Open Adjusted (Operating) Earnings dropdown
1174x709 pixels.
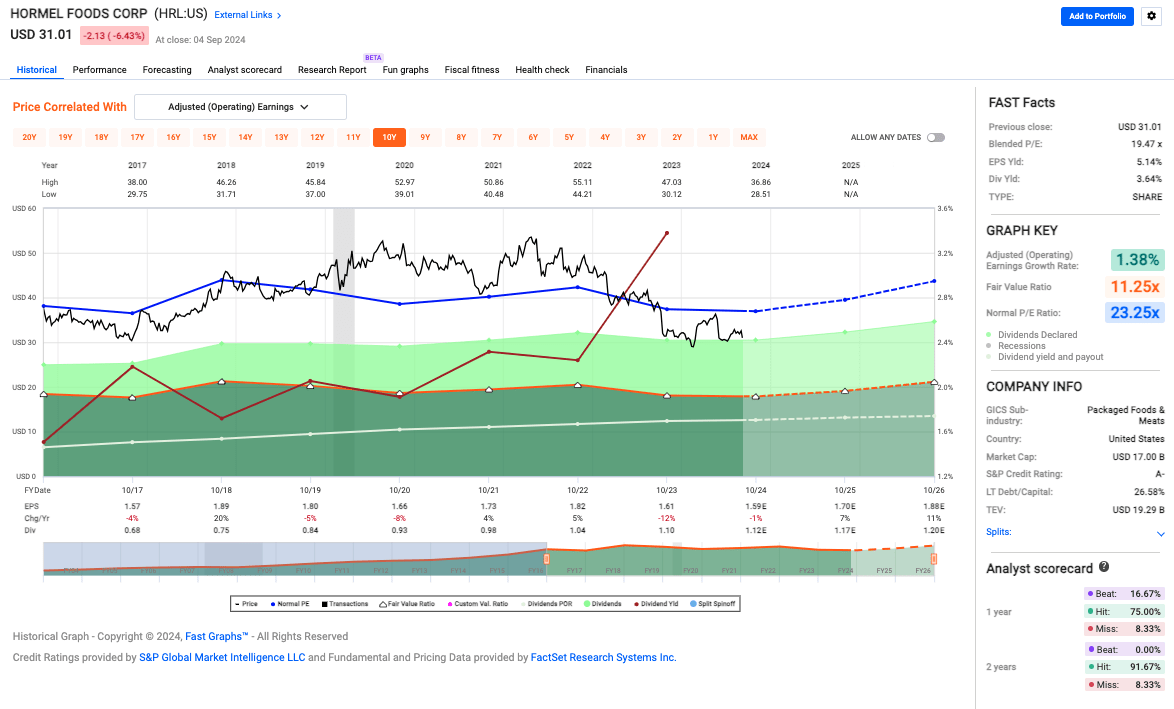pyautogui.click(x=240, y=107)
